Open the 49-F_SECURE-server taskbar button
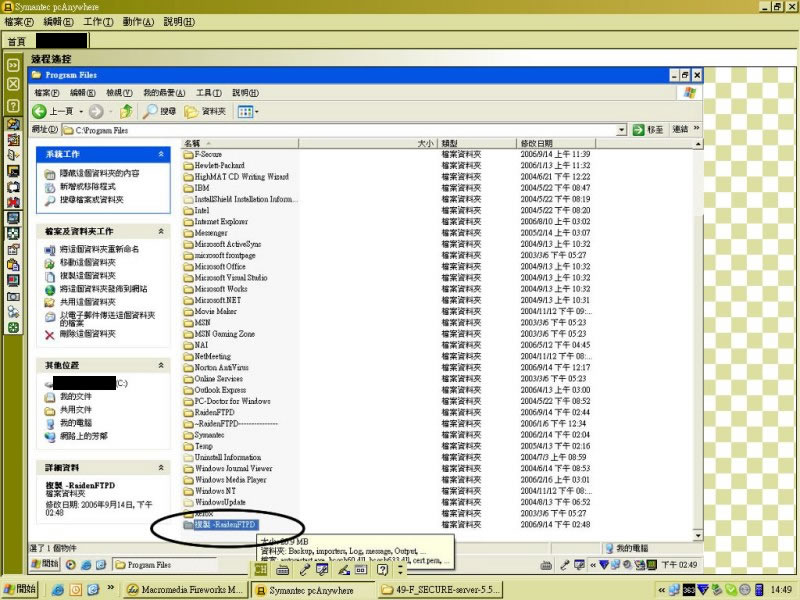The height and width of the screenshot is (600, 800). click(441, 590)
